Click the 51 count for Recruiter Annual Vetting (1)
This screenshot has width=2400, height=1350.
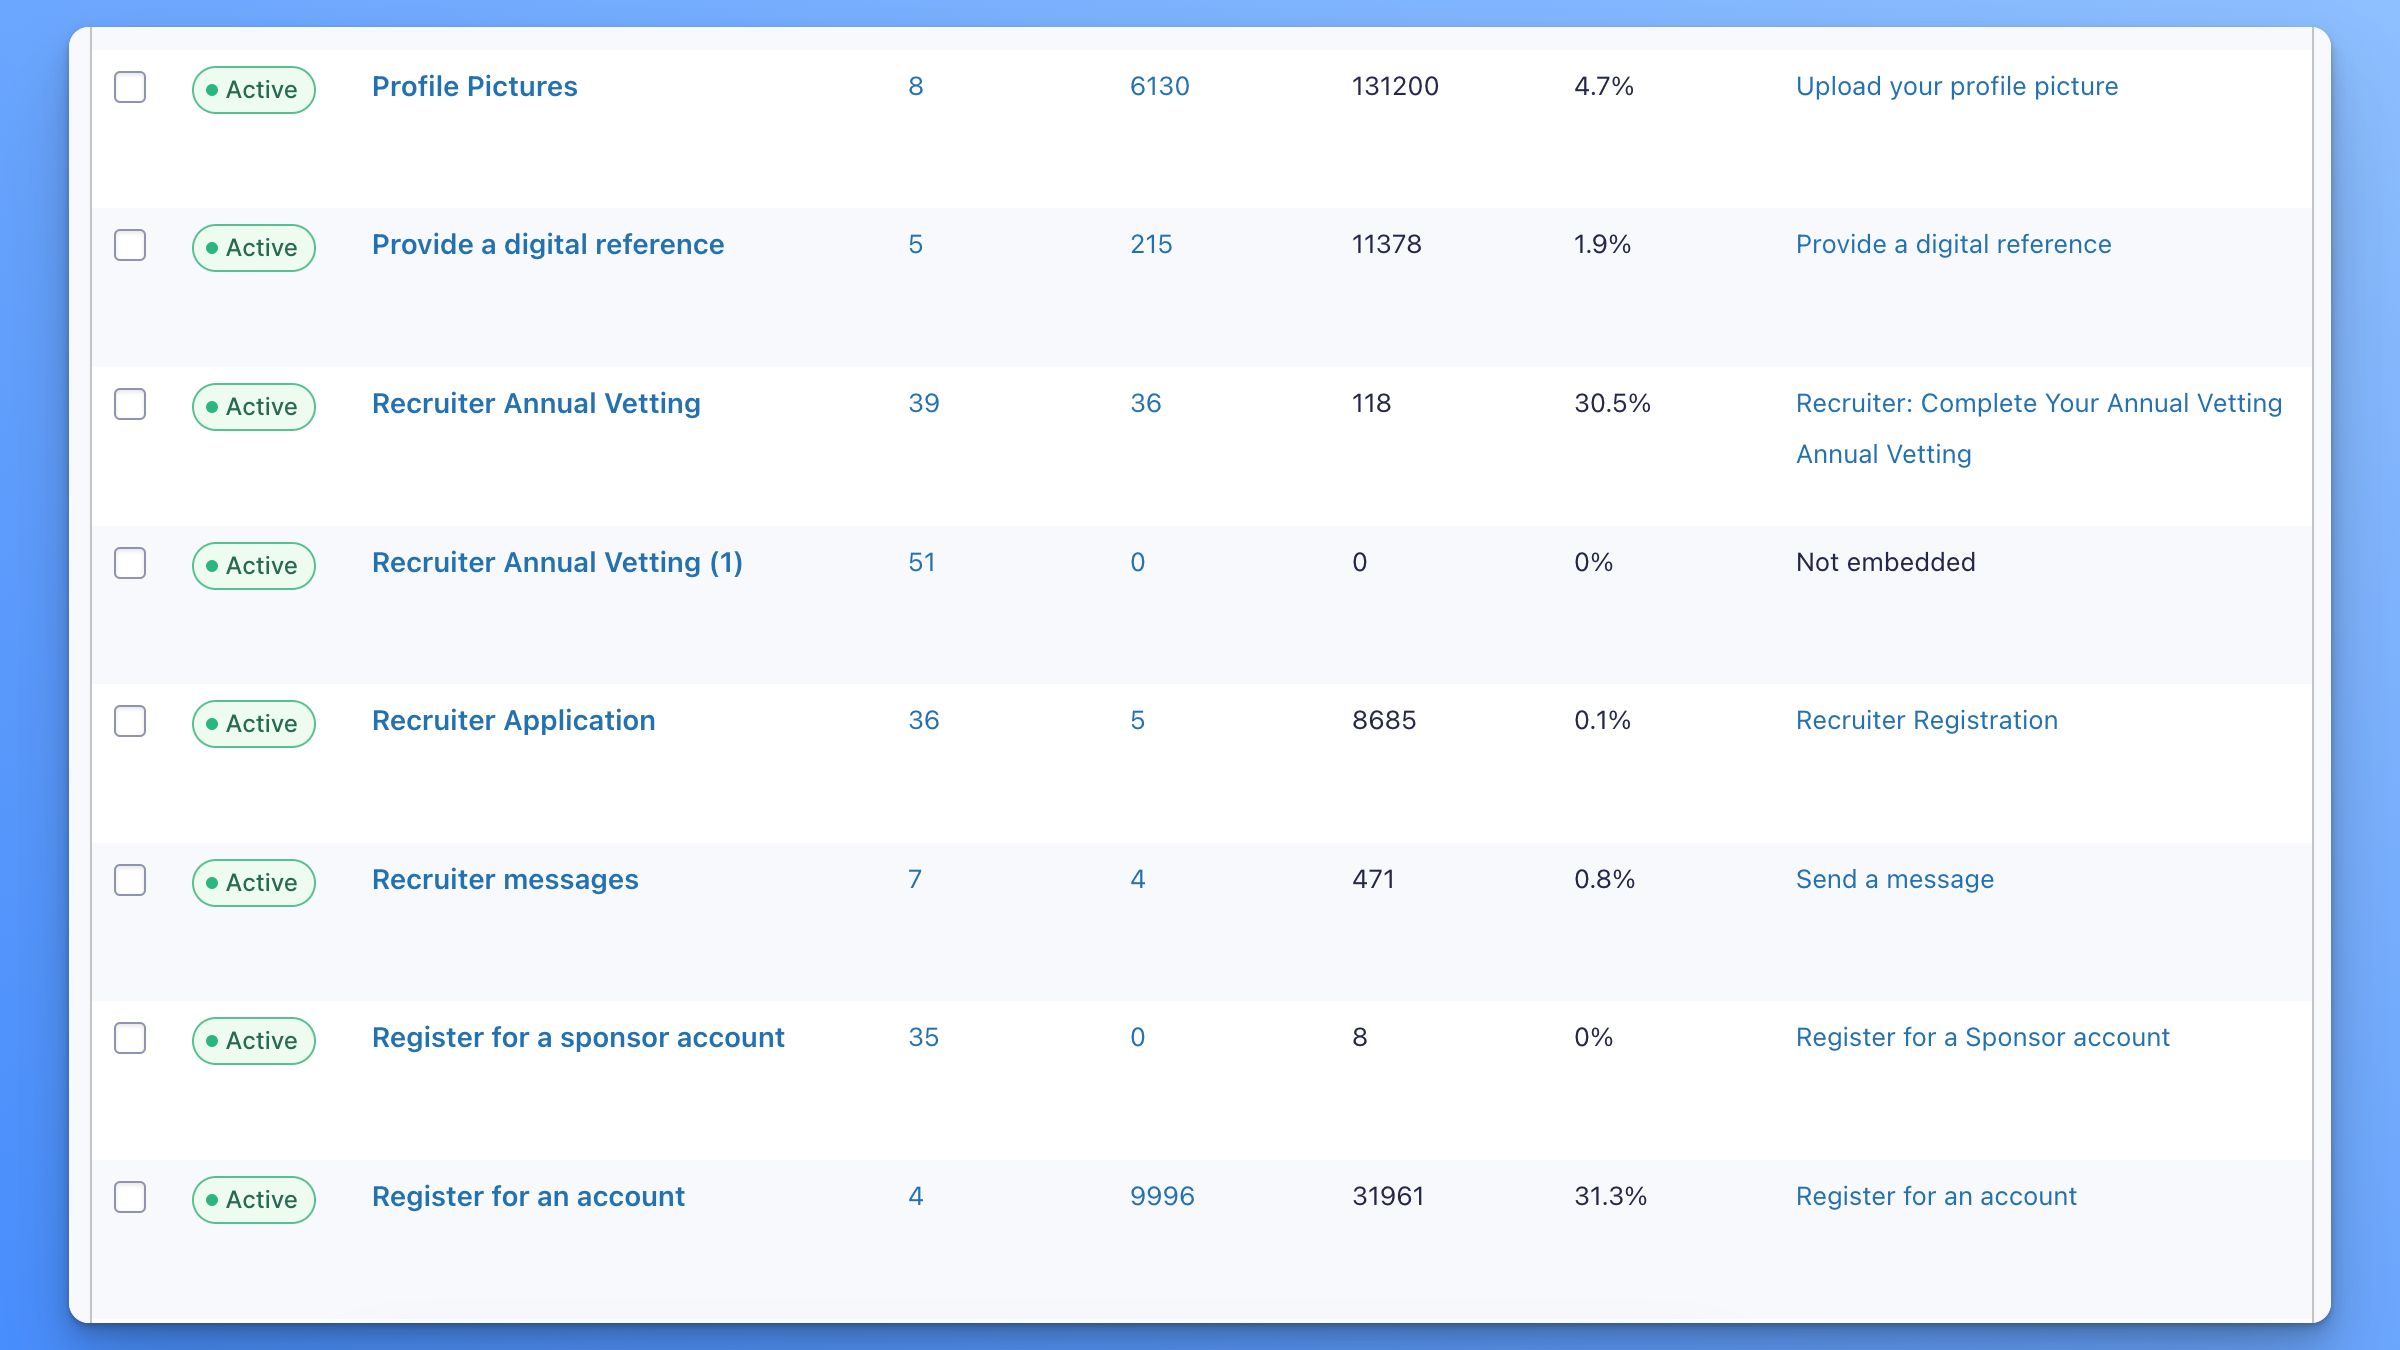tap(922, 562)
